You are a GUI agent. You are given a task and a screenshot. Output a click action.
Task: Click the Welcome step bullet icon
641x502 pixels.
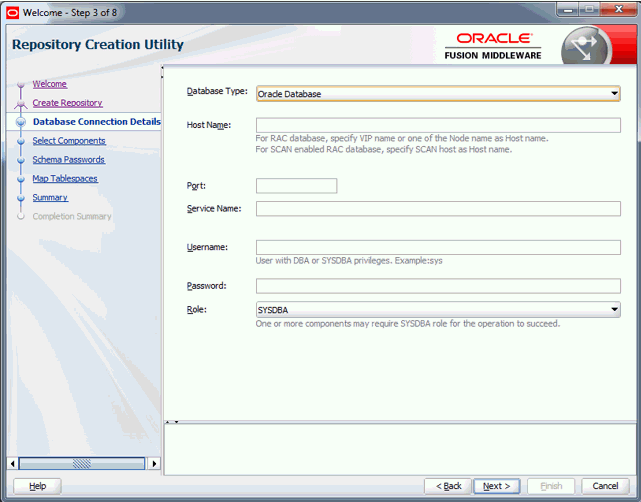21,85
